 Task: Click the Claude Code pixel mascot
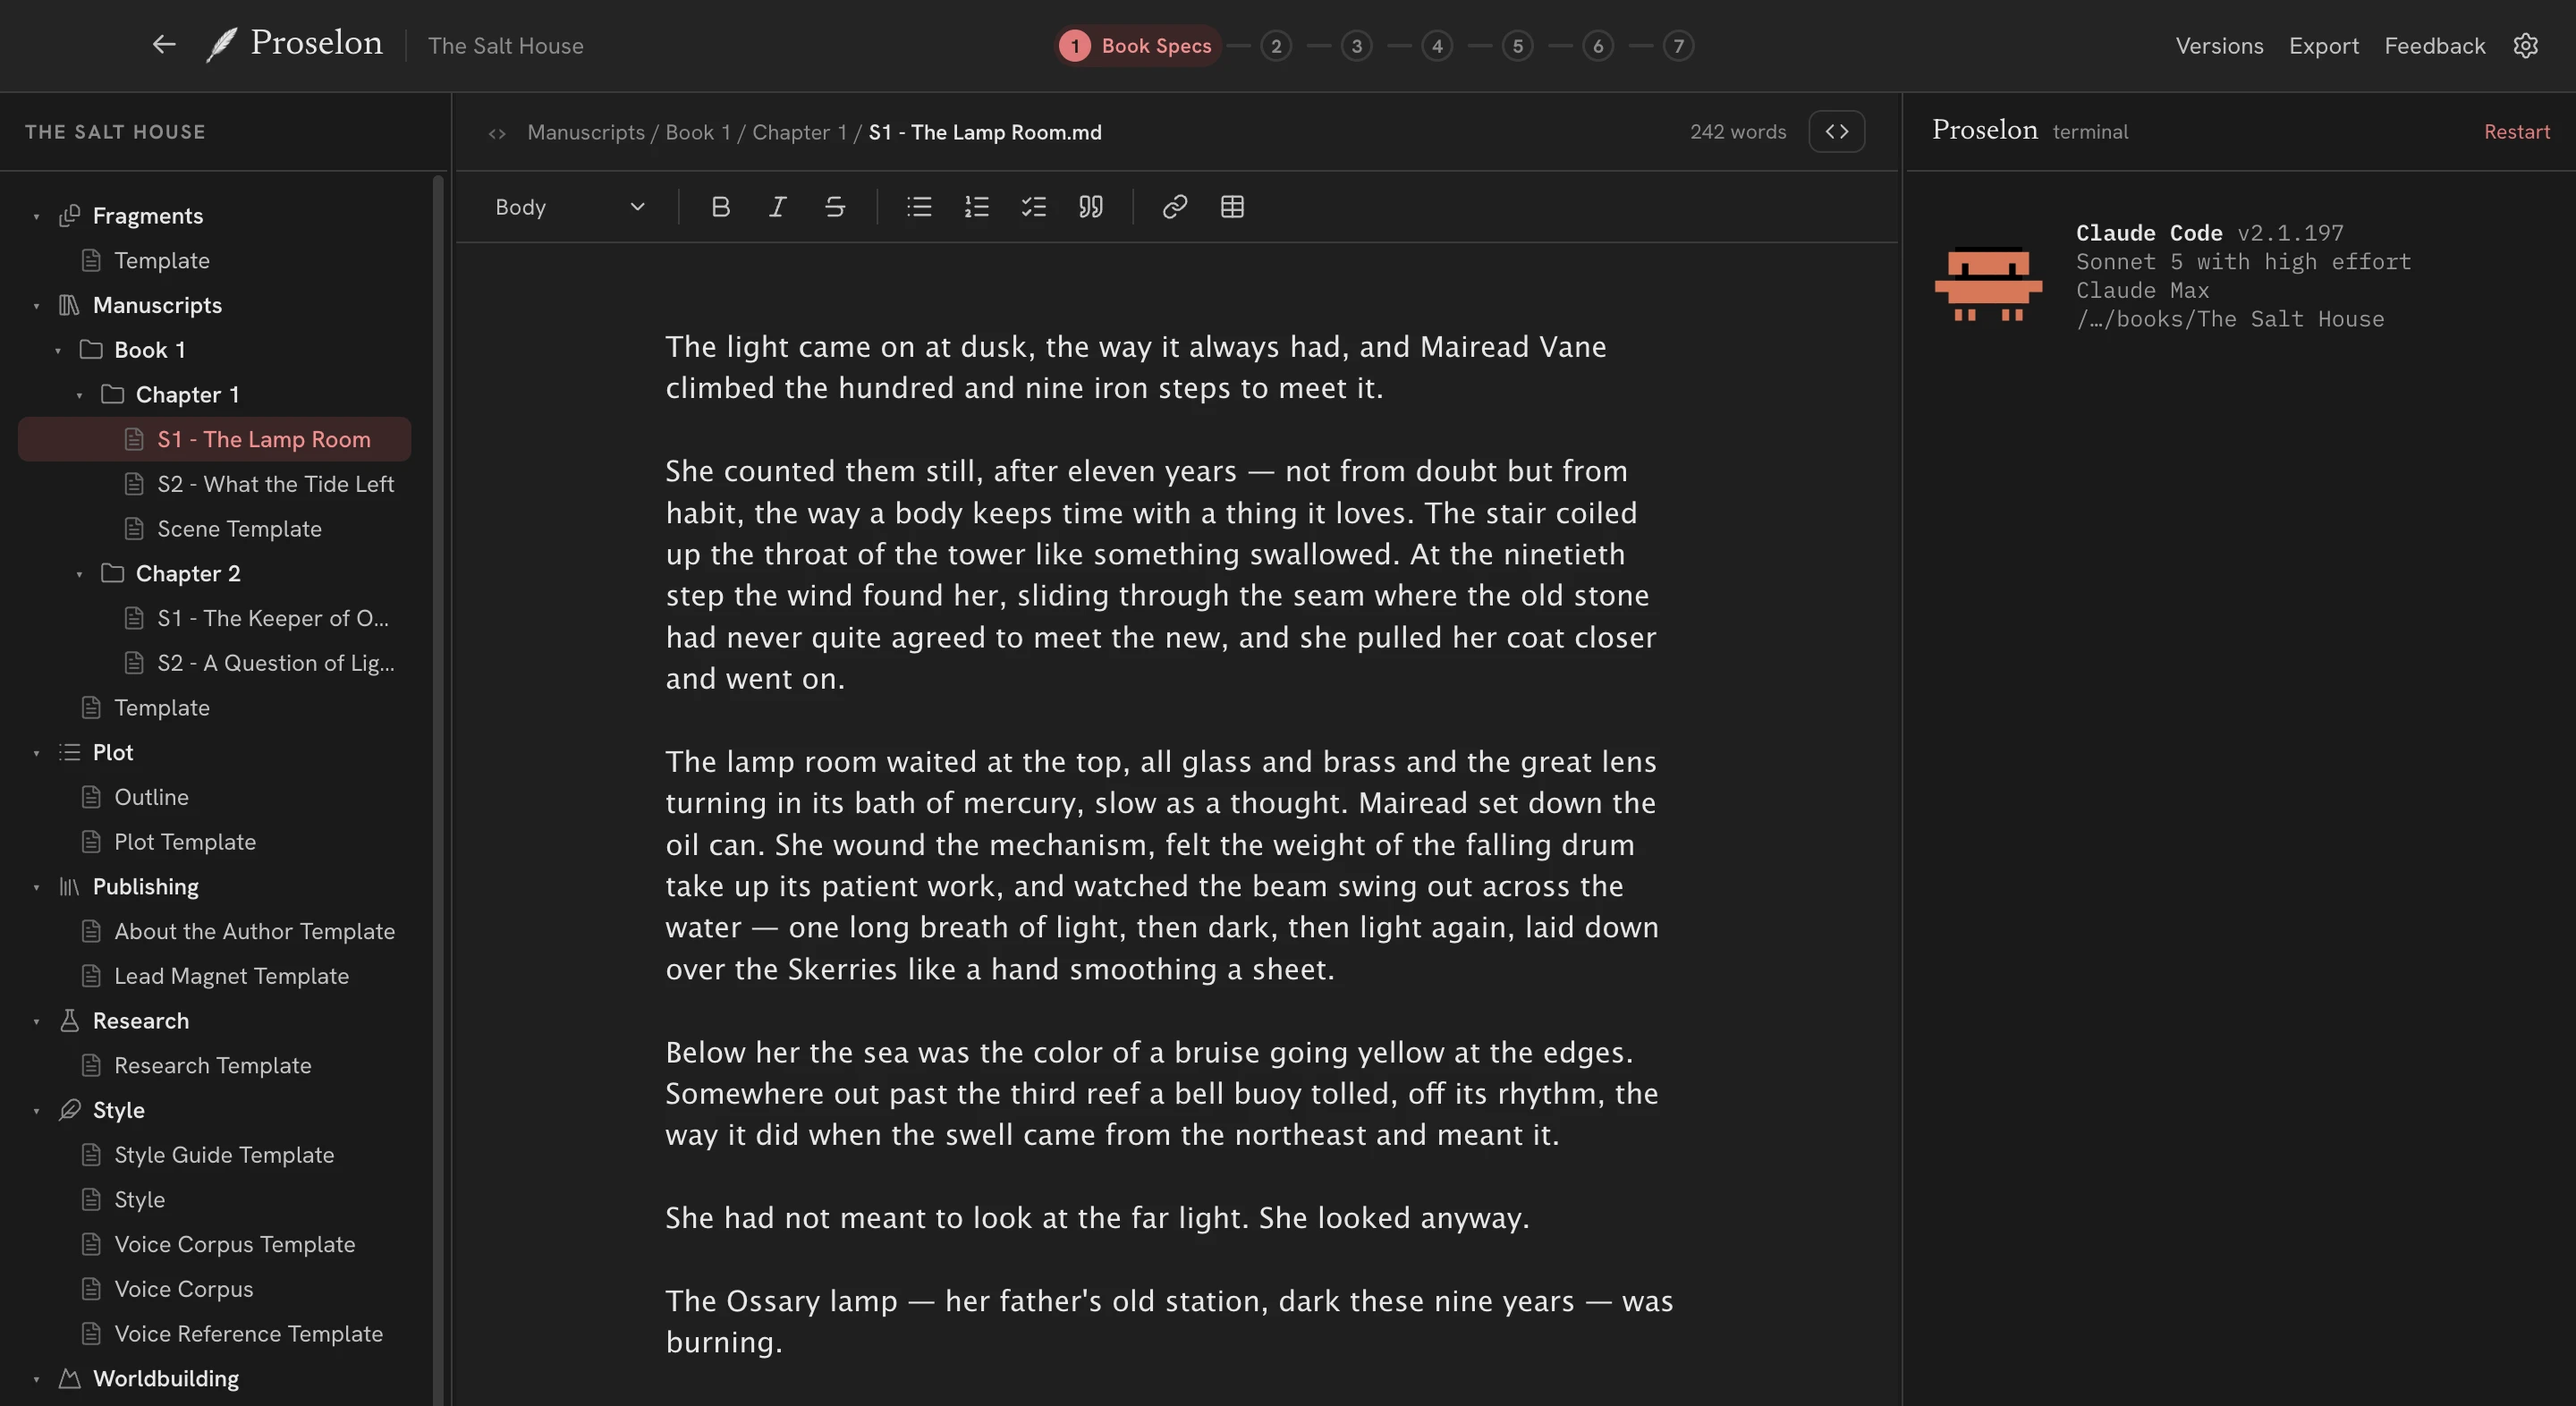tap(1988, 284)
